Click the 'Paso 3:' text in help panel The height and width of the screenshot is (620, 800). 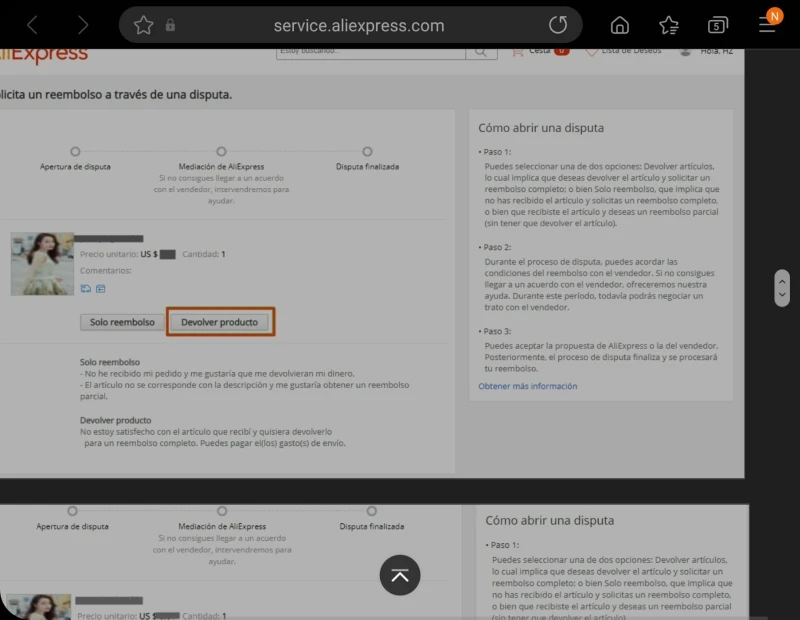click(497, 331)
